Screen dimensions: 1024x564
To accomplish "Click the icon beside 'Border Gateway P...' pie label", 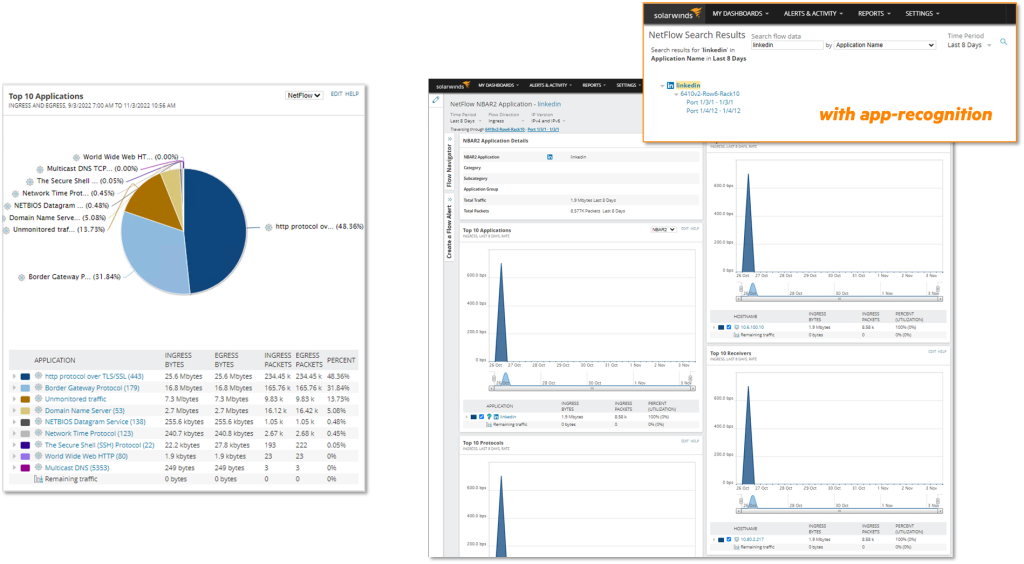I will click(22, 277).
